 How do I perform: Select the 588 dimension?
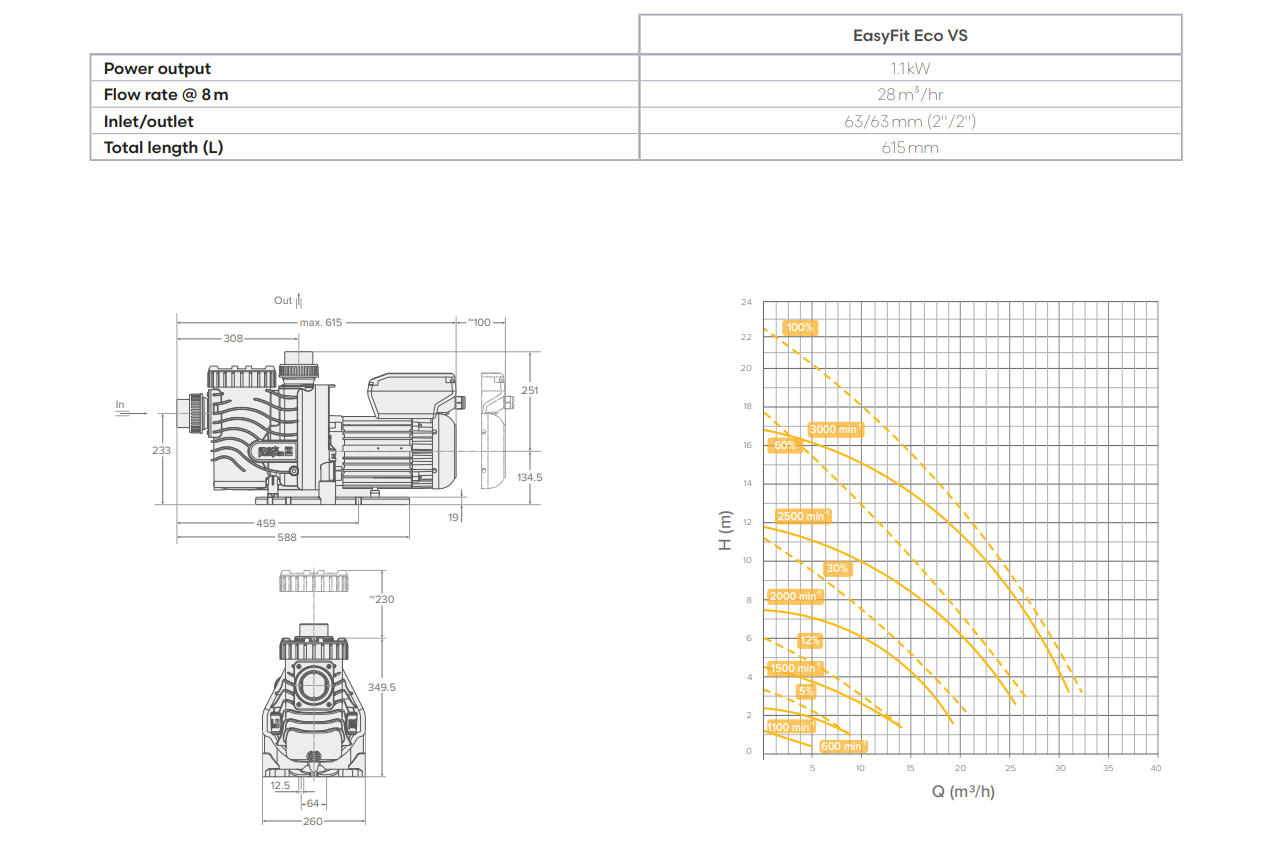pos(287,538)
